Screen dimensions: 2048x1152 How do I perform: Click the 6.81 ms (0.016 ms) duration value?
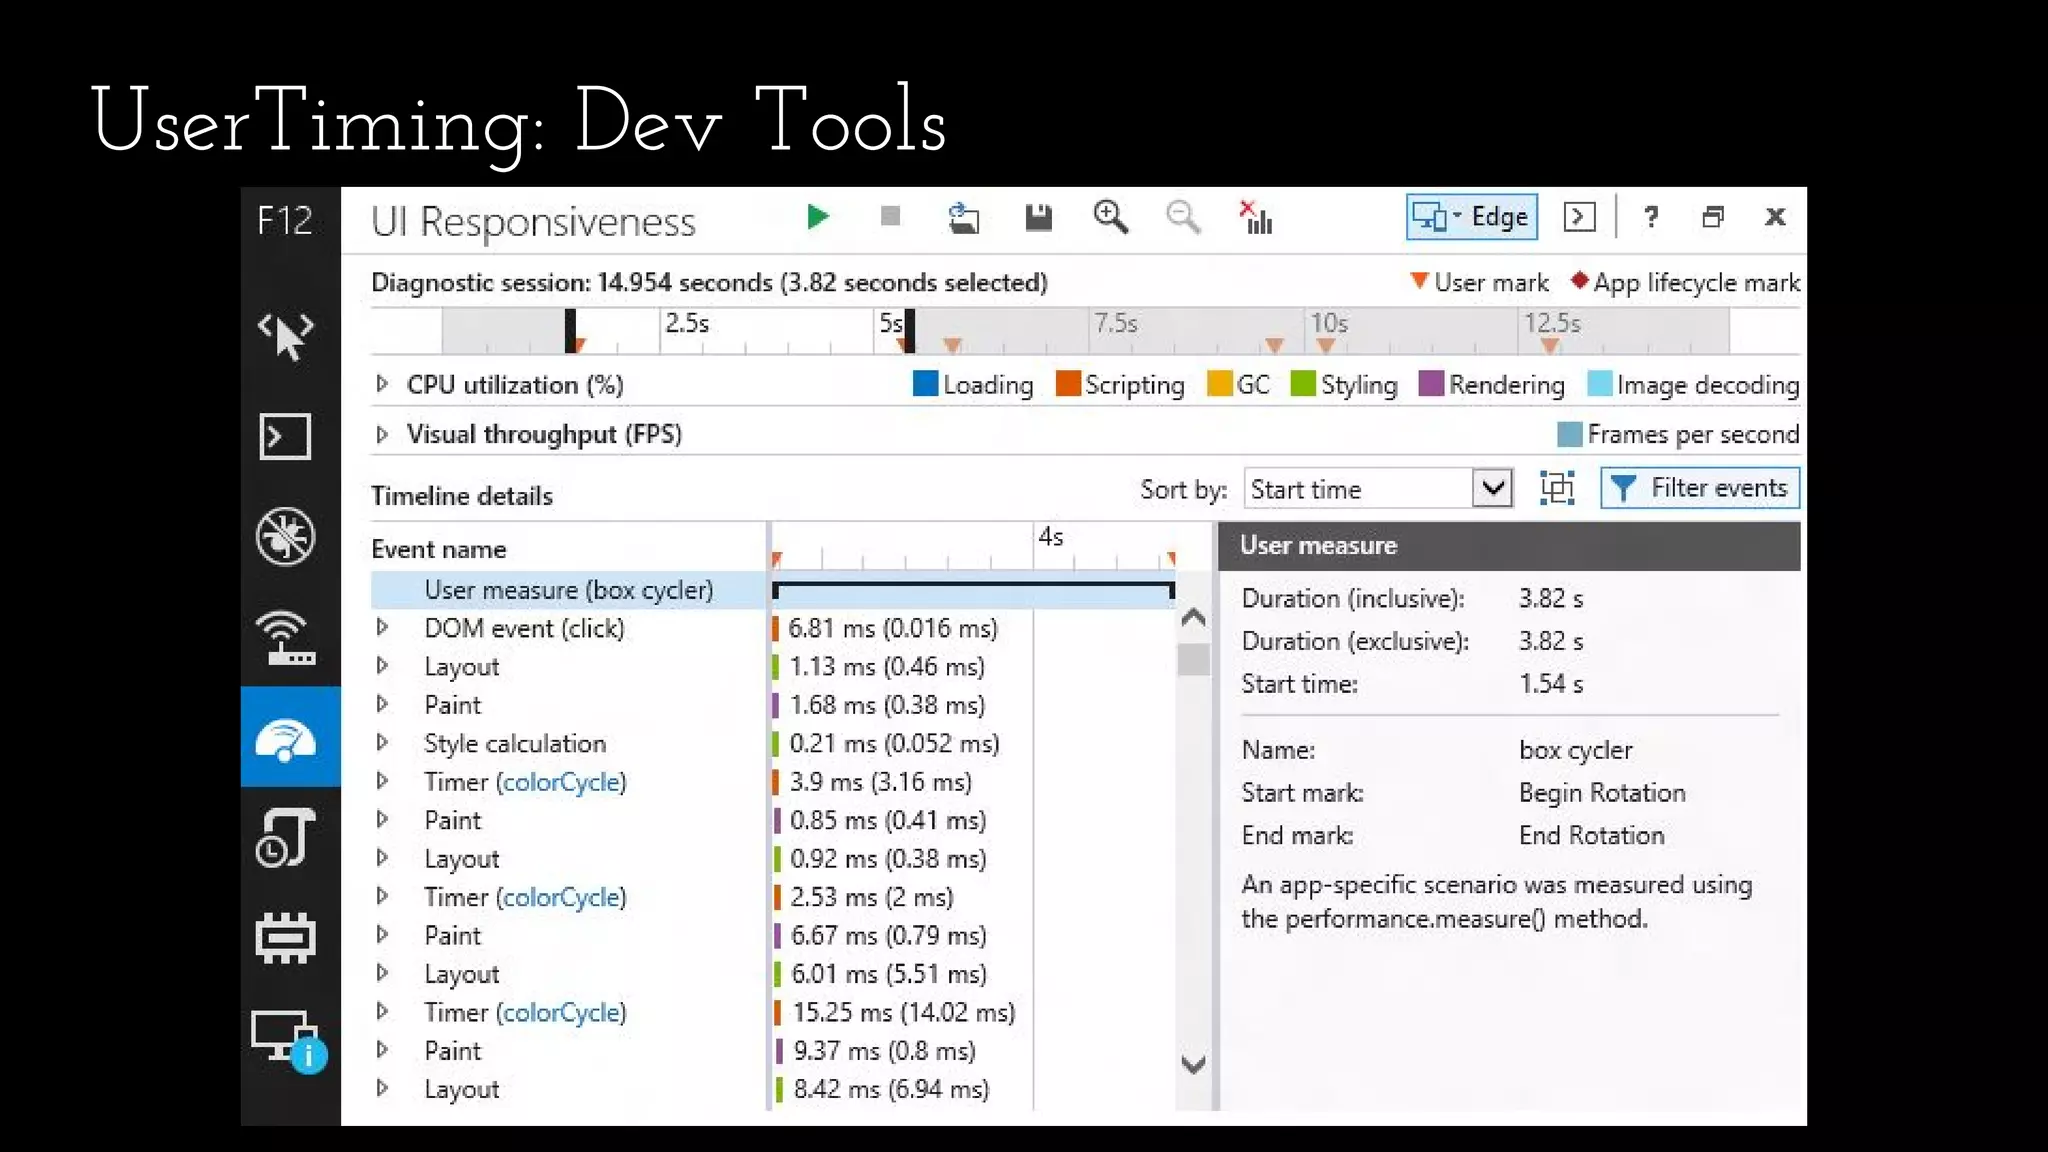[x=893, y=628]
